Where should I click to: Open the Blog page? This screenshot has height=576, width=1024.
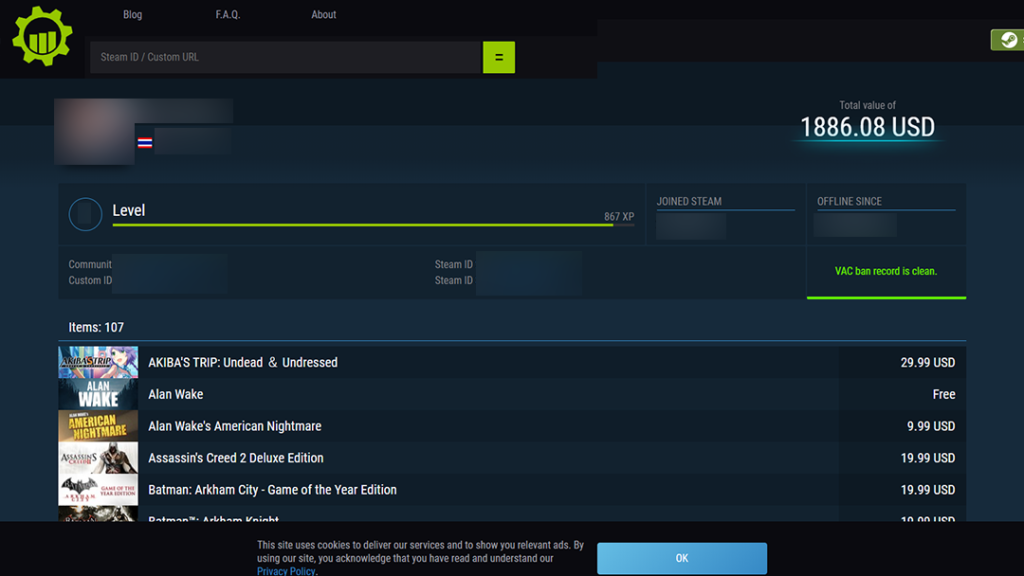pos(133,14)
